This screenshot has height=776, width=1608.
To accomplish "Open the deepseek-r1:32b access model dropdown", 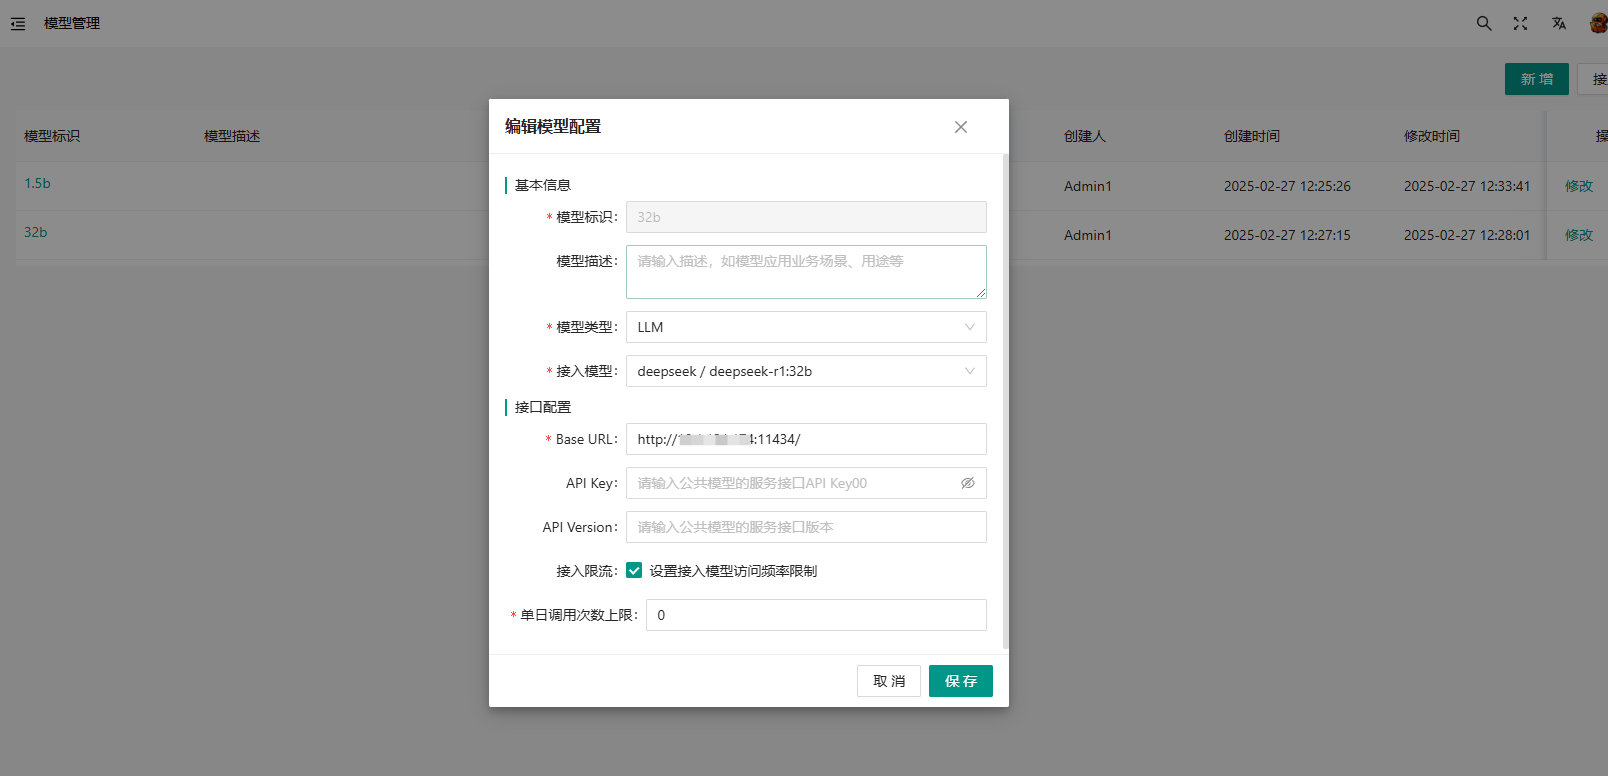I will [x=805, y=371].
